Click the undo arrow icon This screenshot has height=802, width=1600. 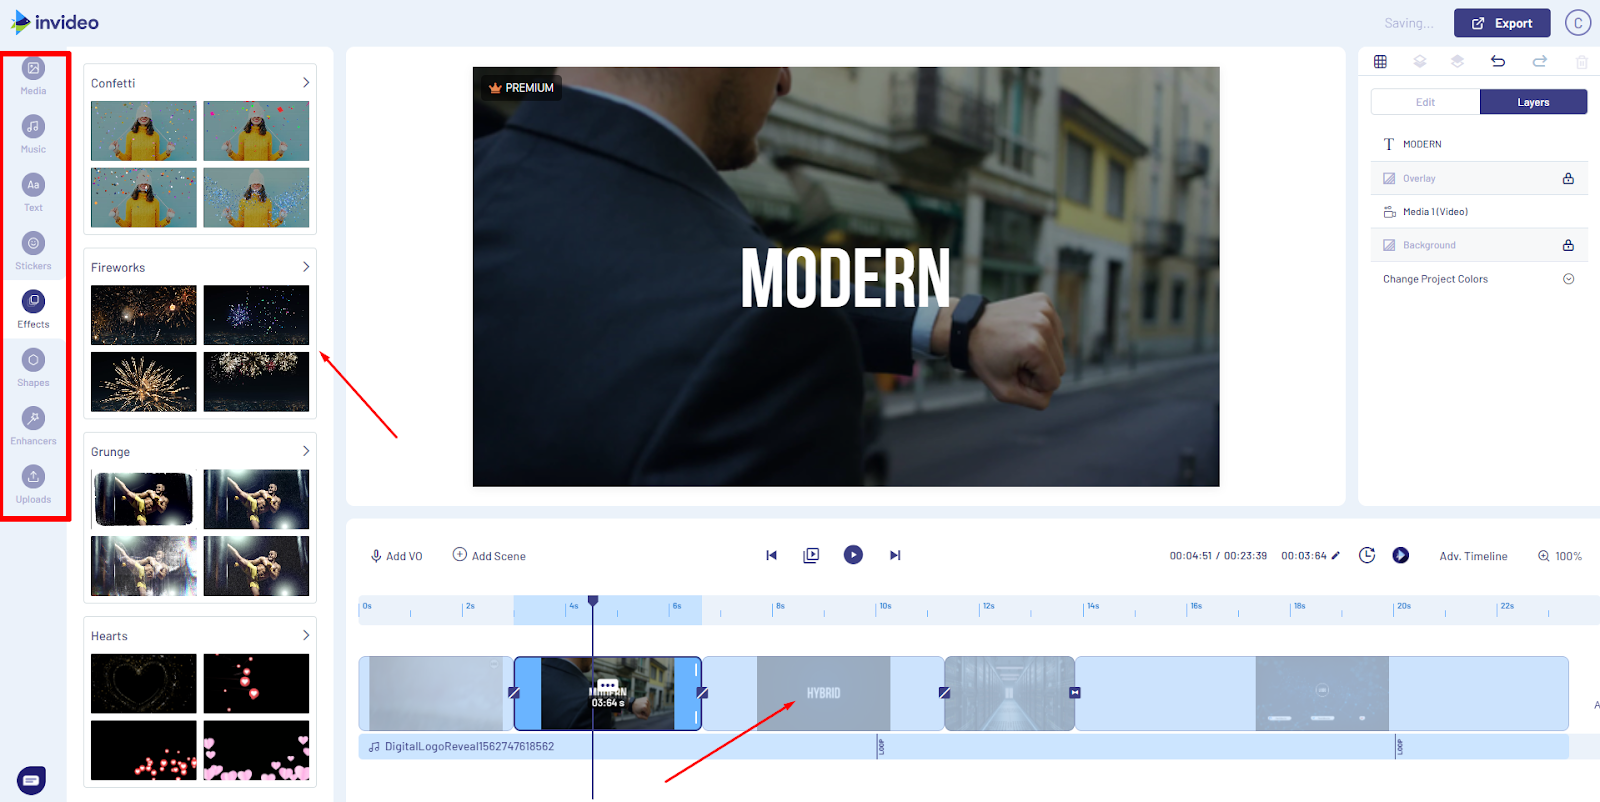(x=1498, y=62)
